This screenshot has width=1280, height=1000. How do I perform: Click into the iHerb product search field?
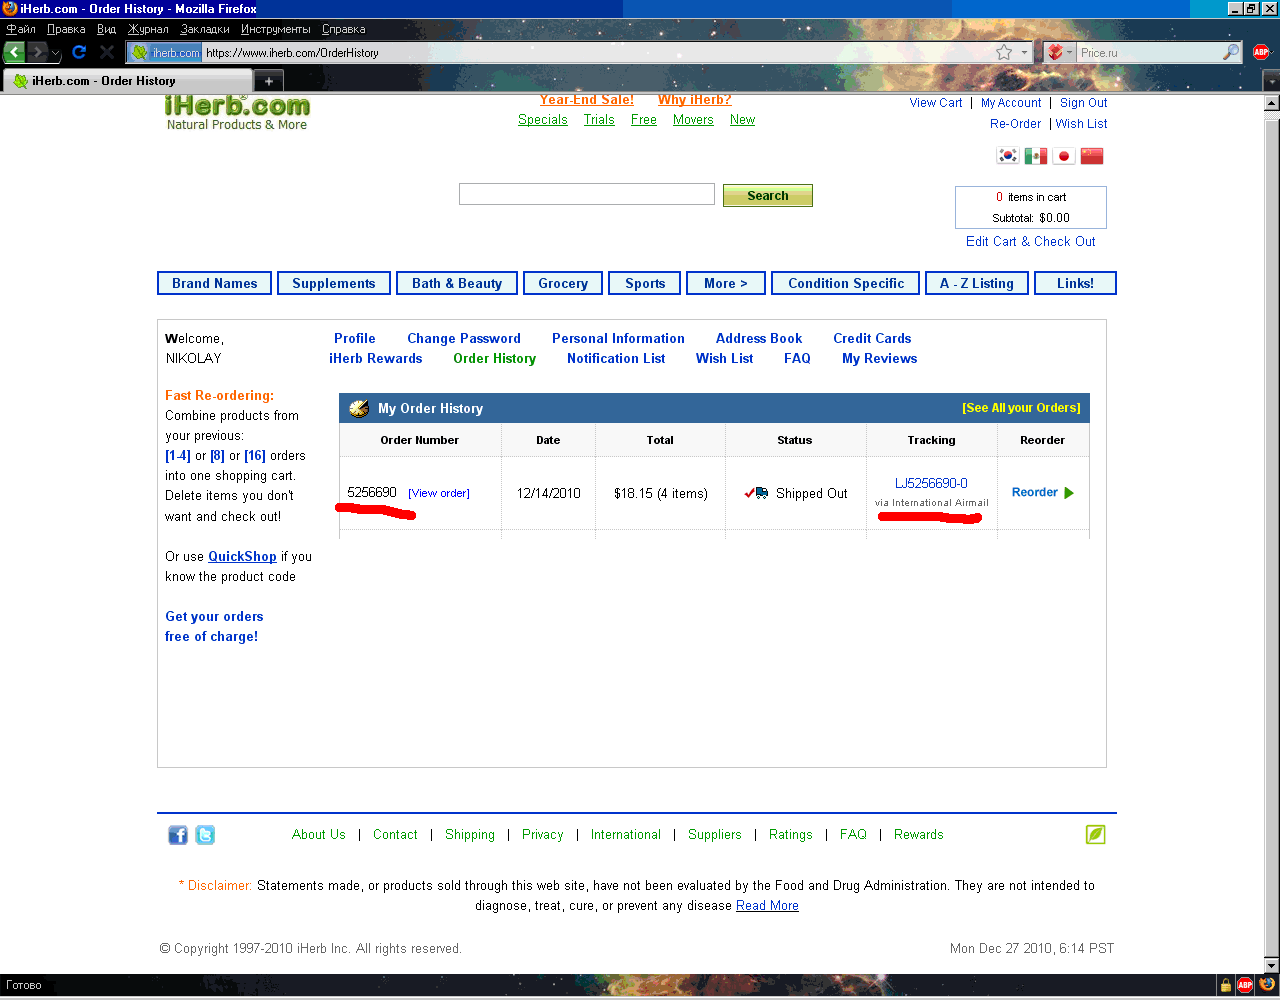586,194
